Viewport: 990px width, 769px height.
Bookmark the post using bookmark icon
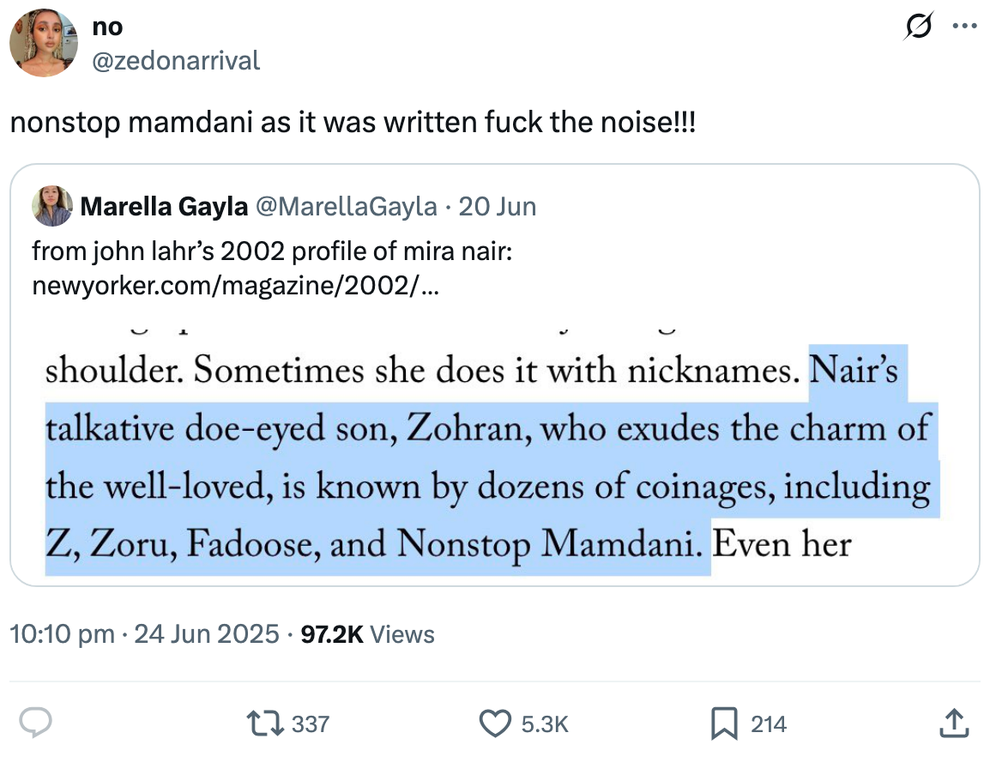[726, 723]
